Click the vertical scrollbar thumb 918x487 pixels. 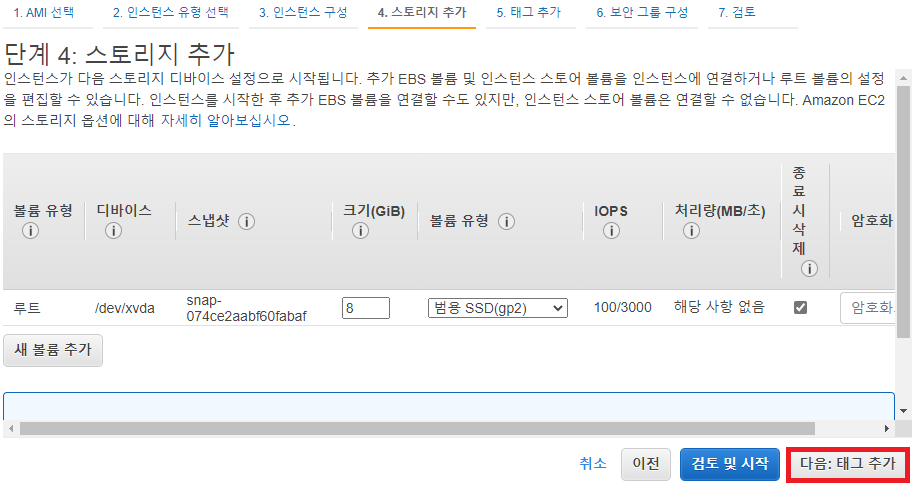904,212
